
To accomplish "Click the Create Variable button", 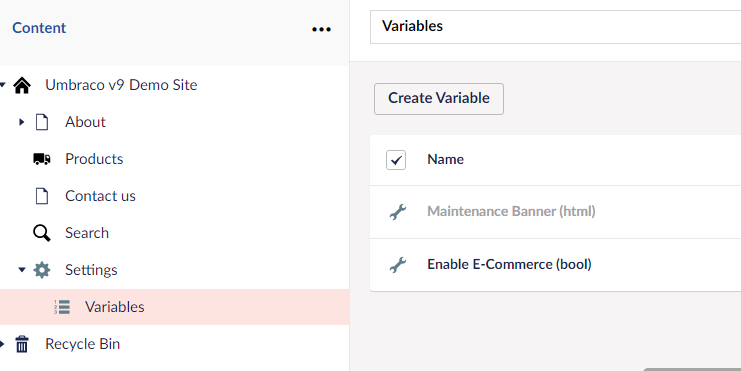I will [439, 99].
